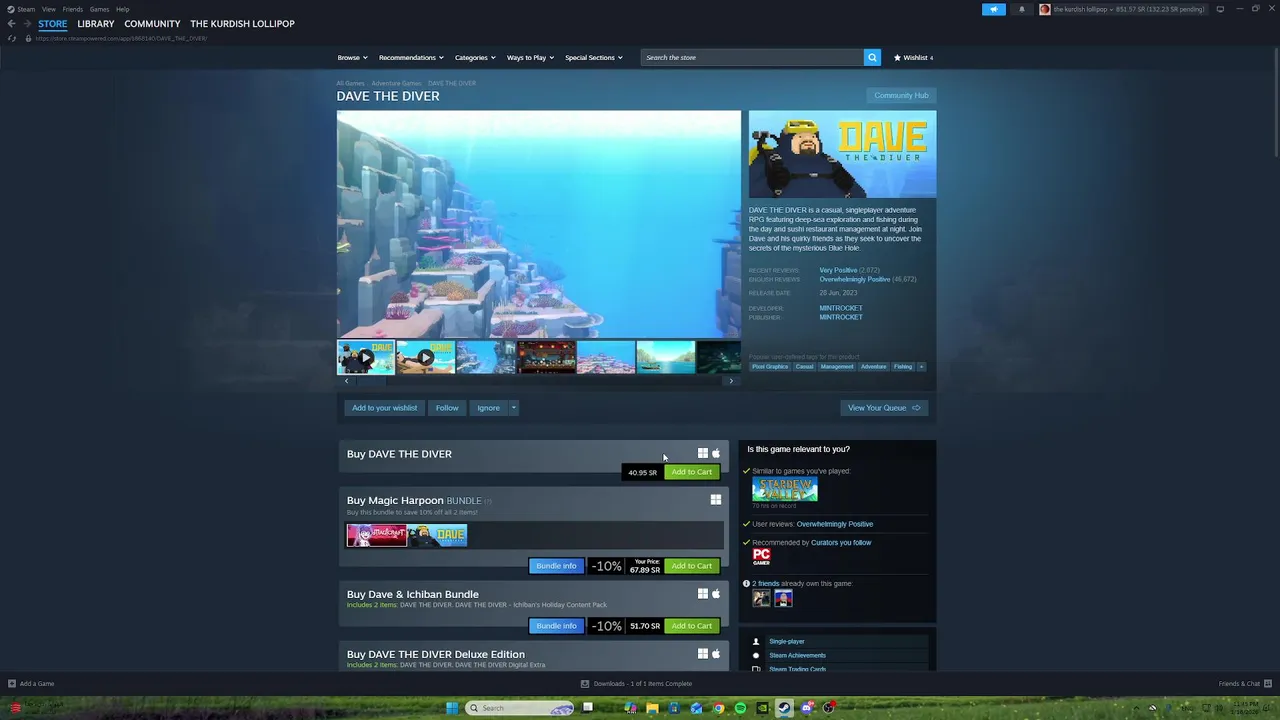The width and height of the screenshot is (1280, 720).
Task: Open the PC Gamer curator logo
Action: point(761,556)
